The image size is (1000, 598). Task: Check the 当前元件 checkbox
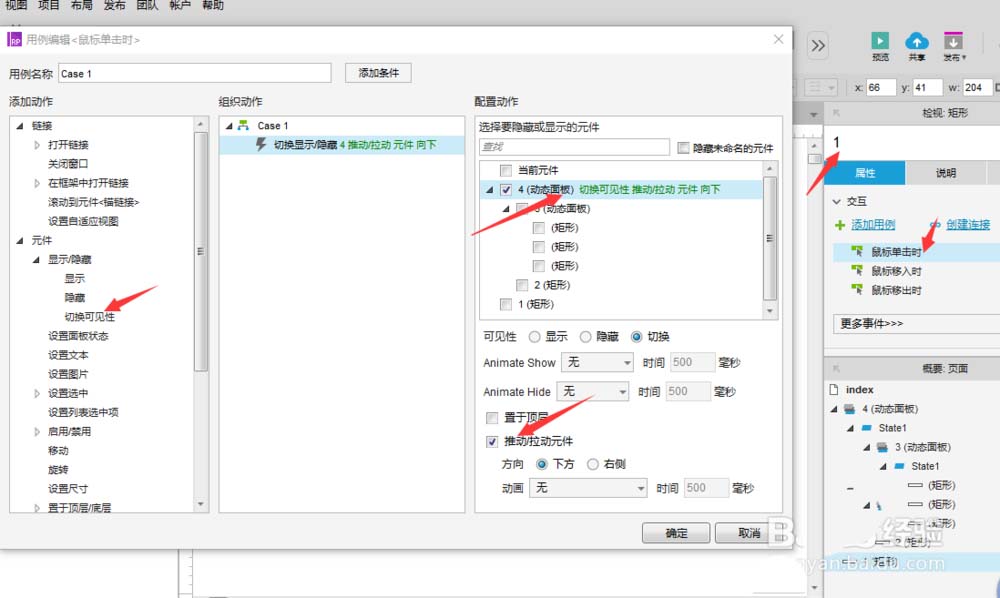point(506,170)
